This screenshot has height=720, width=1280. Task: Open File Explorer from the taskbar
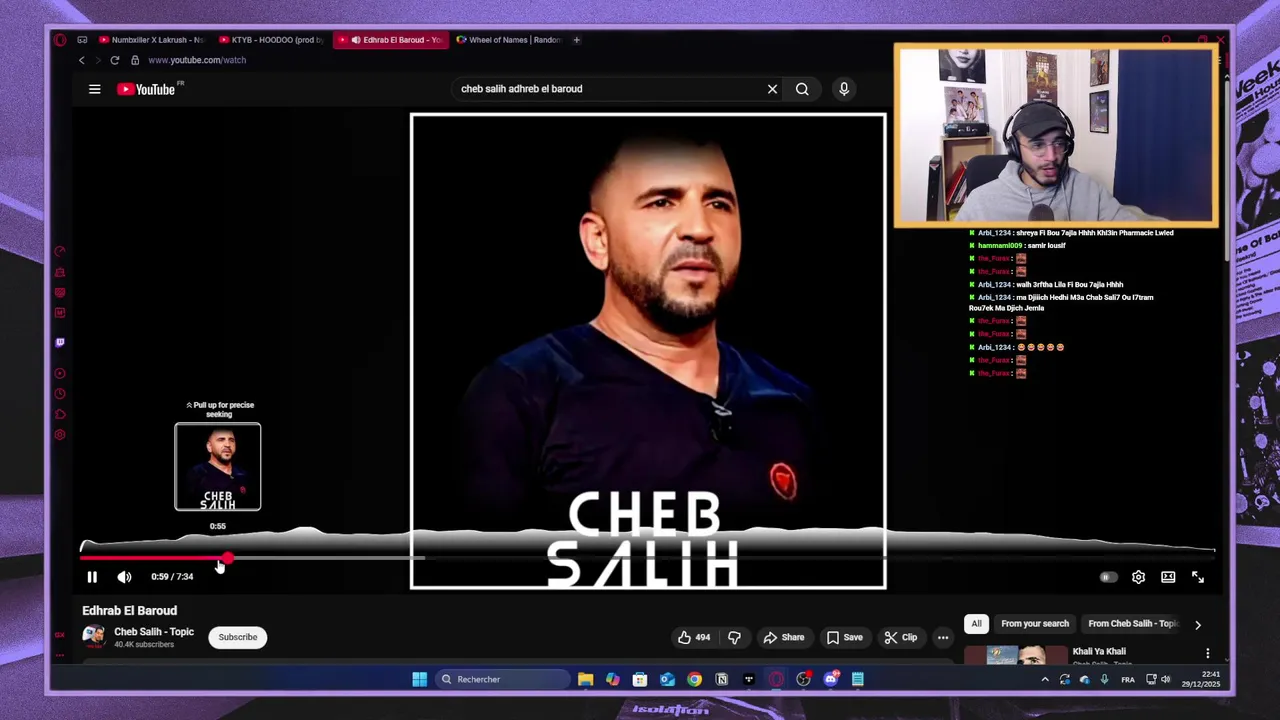click(586, 679)
